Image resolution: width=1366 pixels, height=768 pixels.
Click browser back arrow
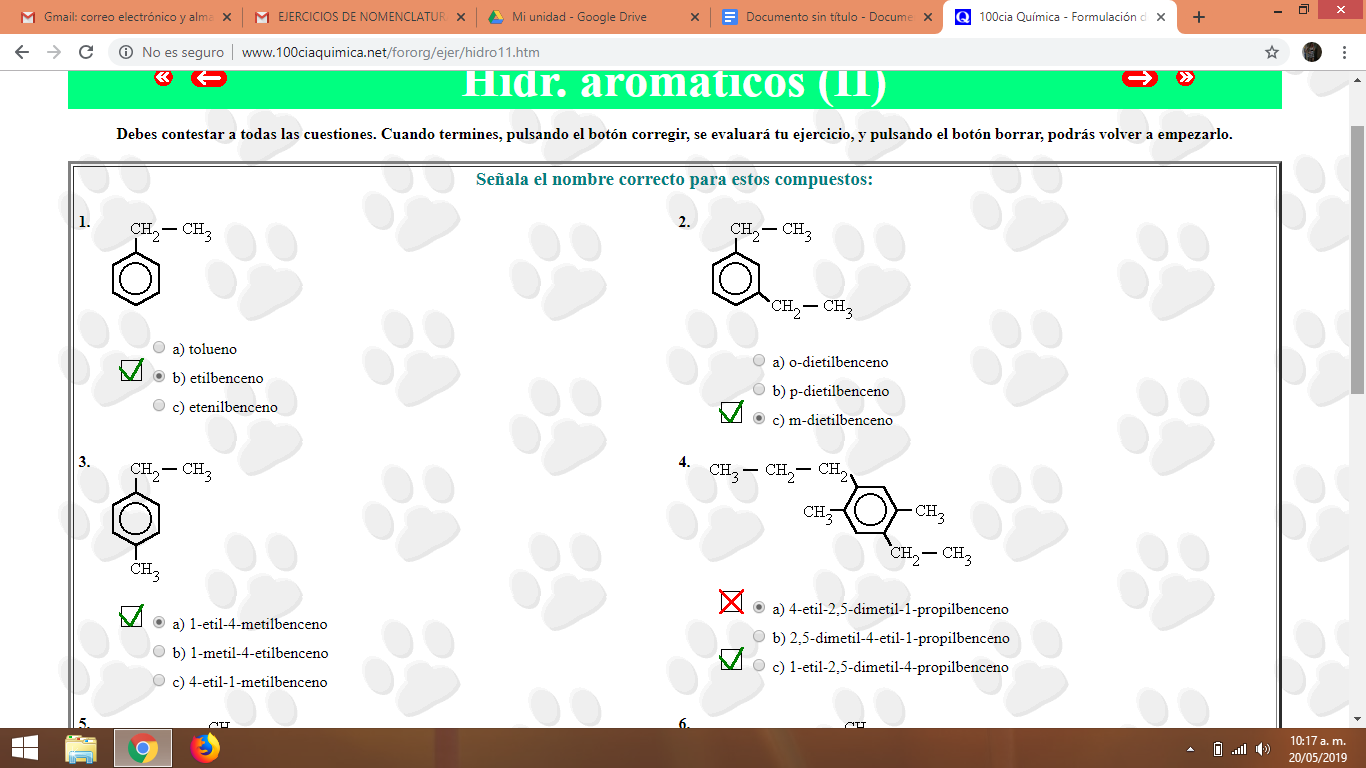[x=22, y=52]
